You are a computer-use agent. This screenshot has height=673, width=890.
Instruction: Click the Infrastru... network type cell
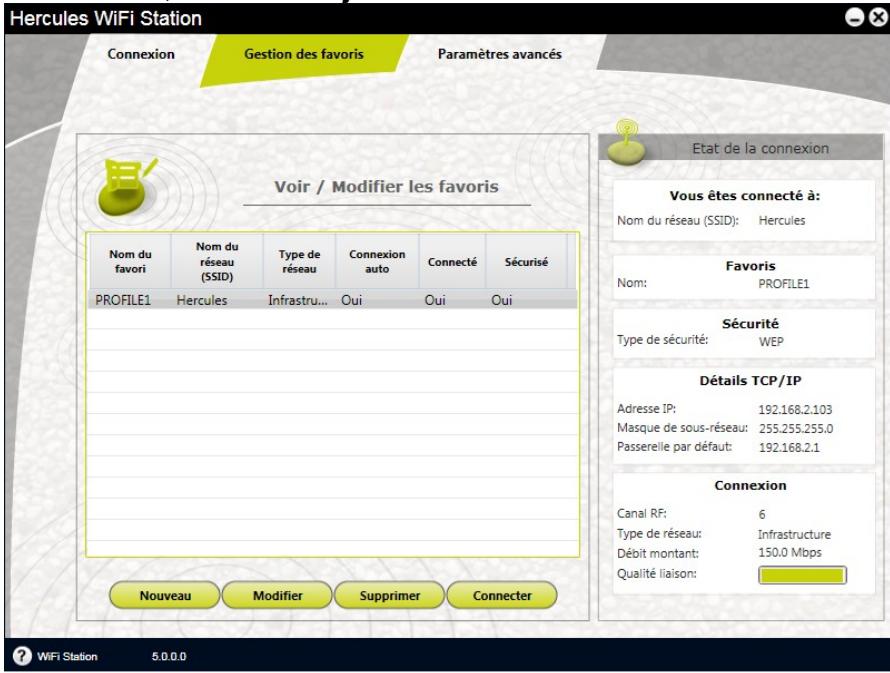click(x=297, y=300)
